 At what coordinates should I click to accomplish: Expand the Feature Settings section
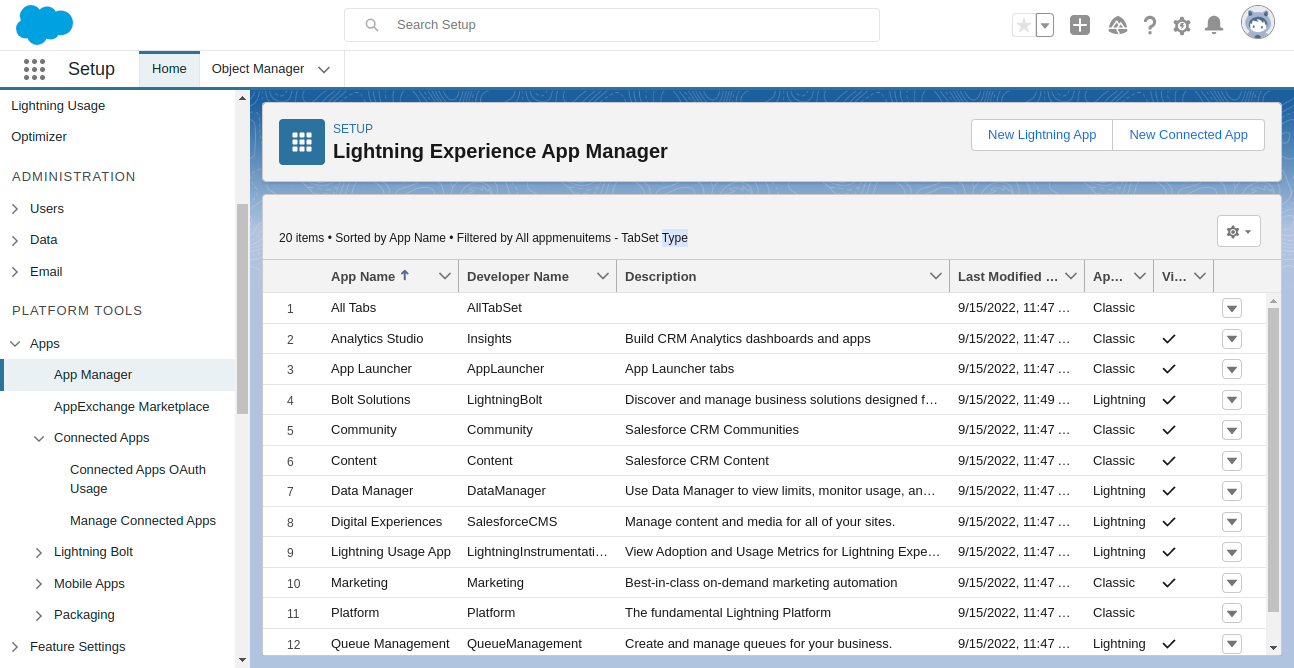tap(15, 647)
